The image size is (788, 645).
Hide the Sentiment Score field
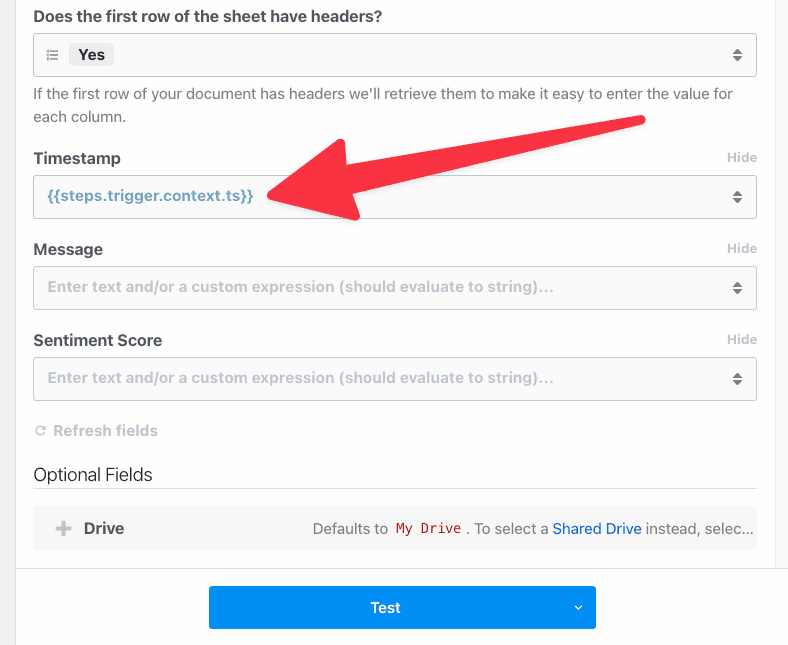(742, 339)
